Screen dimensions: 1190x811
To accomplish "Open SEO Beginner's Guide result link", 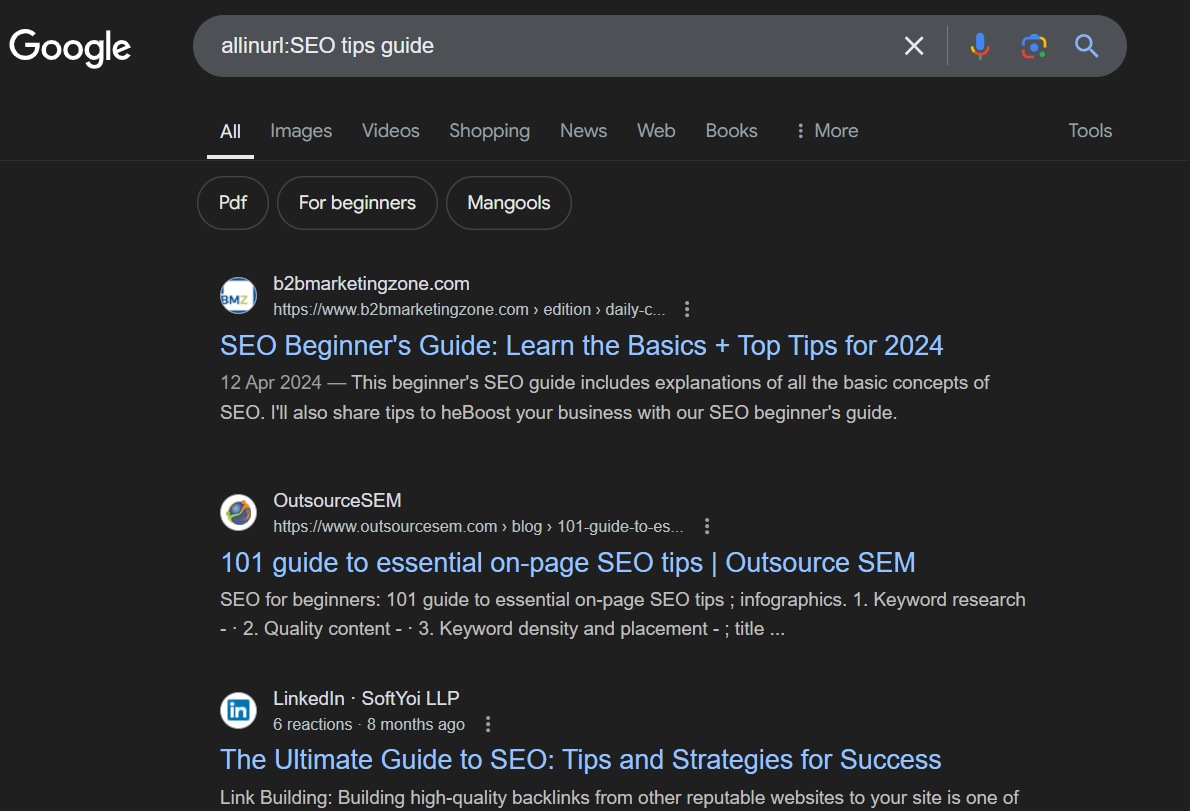I will pyautogui.click(x=581, y=346).
